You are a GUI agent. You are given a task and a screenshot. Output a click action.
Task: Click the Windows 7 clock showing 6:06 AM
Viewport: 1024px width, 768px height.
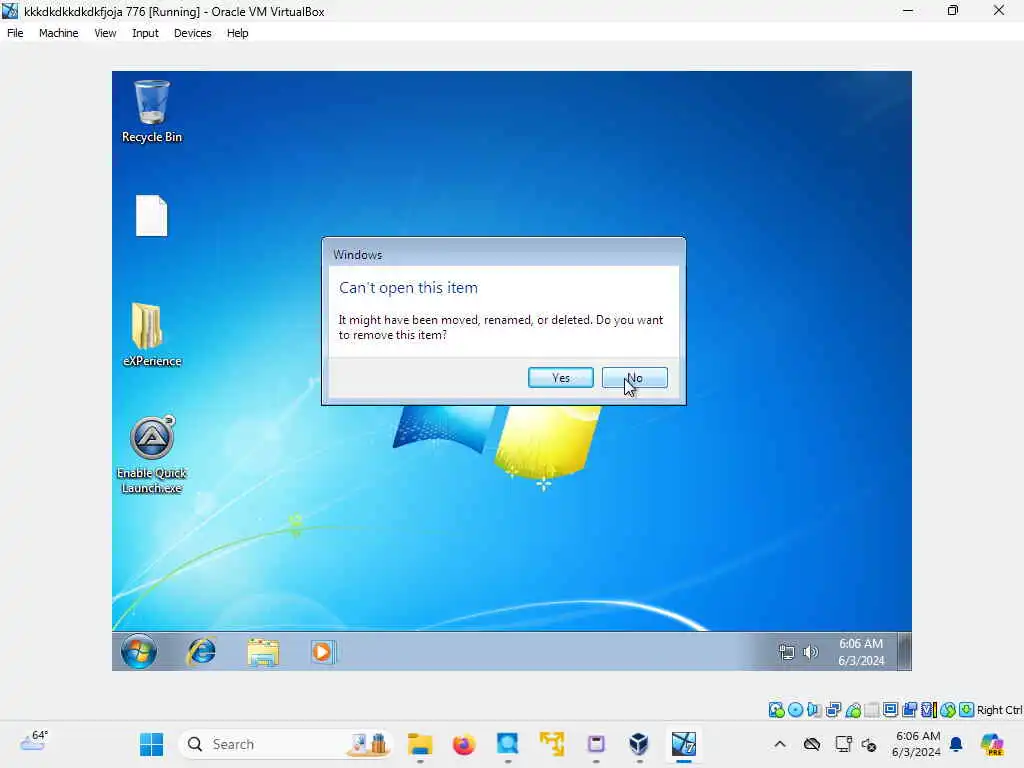[x=861, y=652]
